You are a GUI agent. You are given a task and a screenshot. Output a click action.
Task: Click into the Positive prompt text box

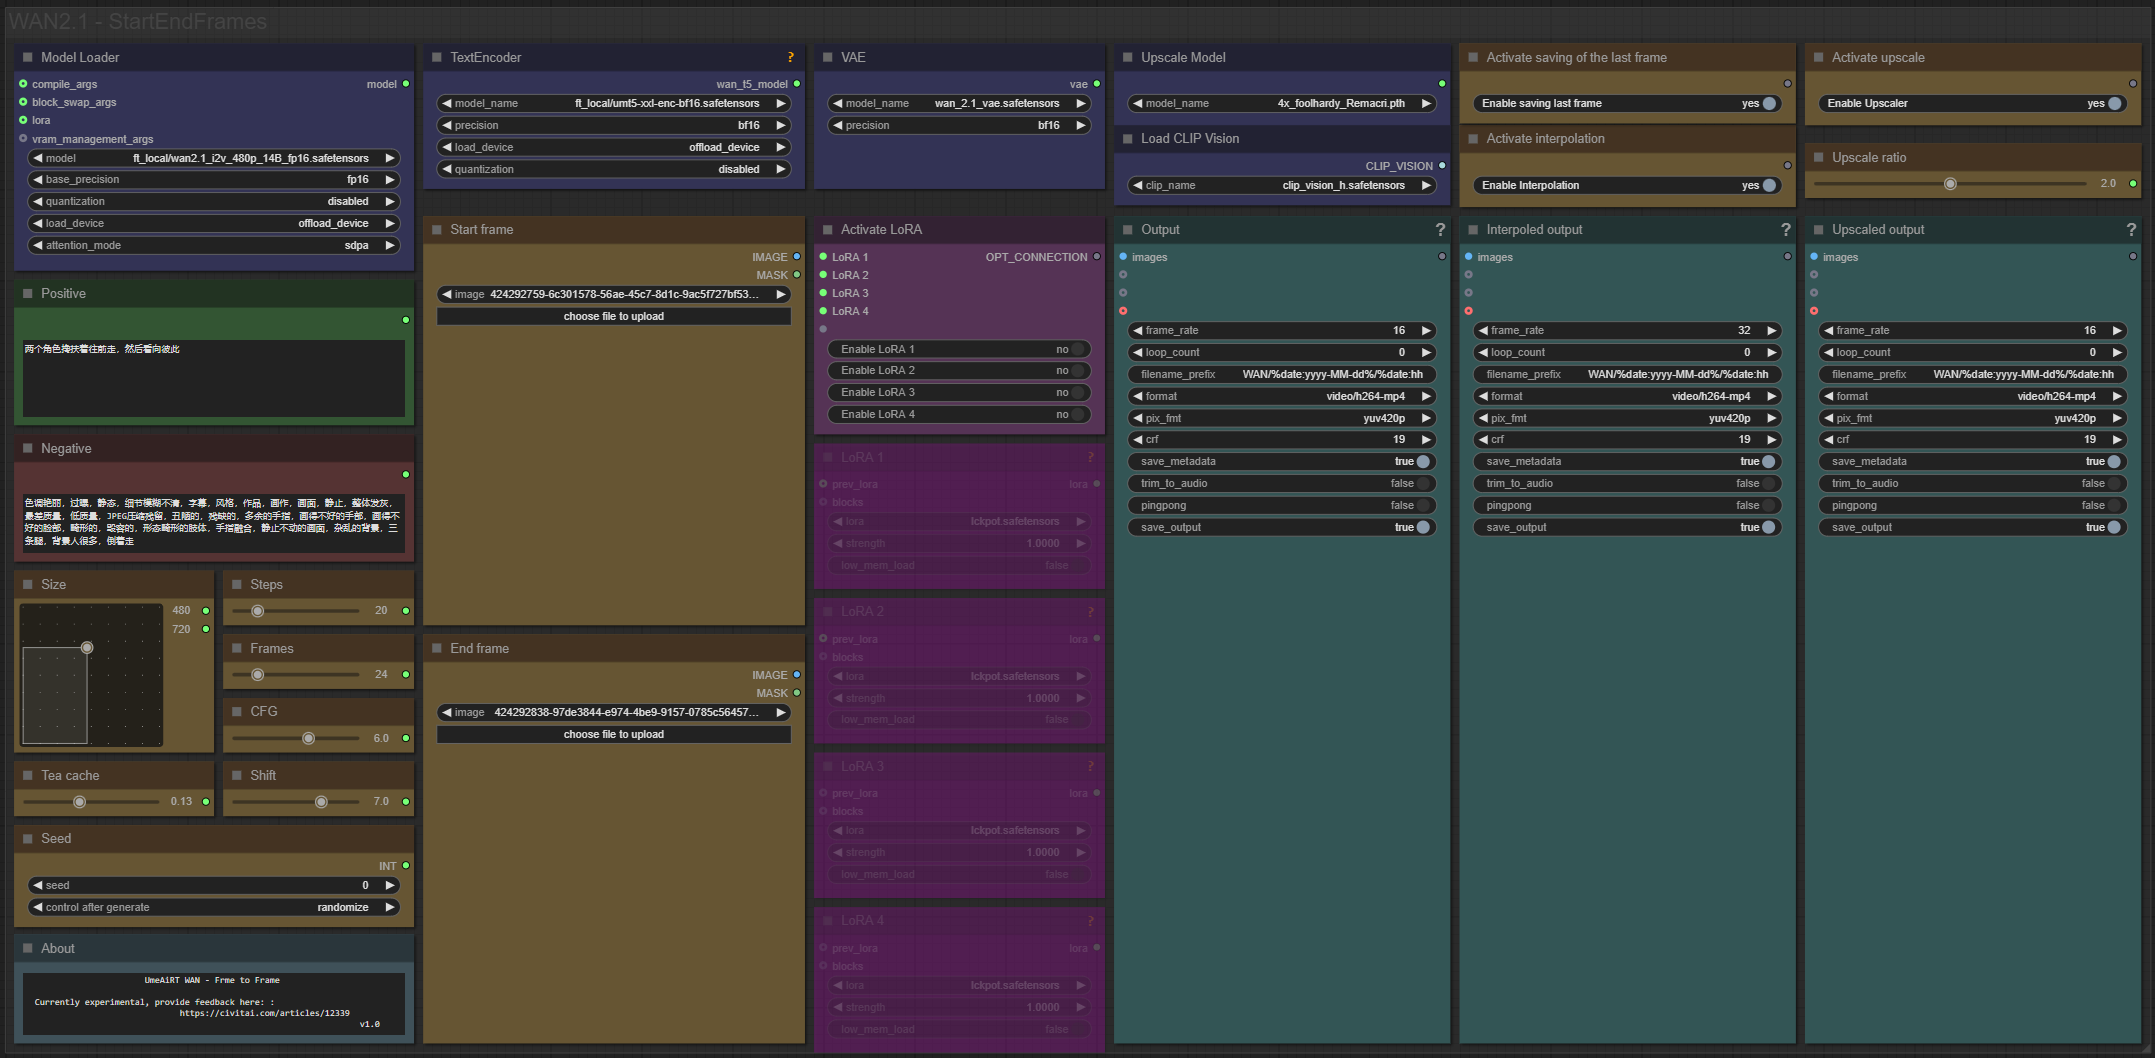click(214, 378)
